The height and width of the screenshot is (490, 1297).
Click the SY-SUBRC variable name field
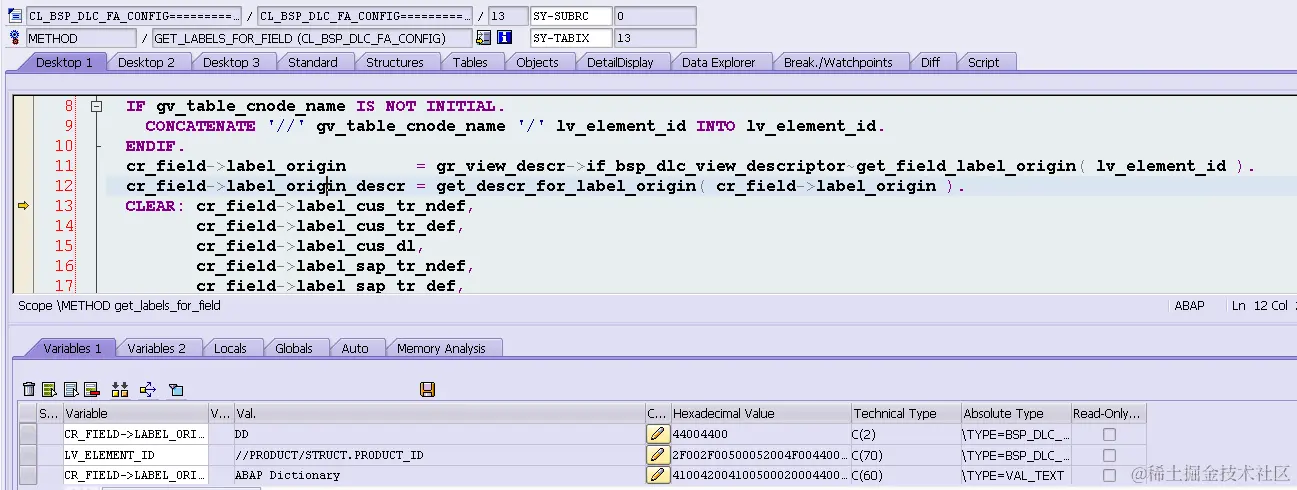pyautogui.click(x=570, y=16)
